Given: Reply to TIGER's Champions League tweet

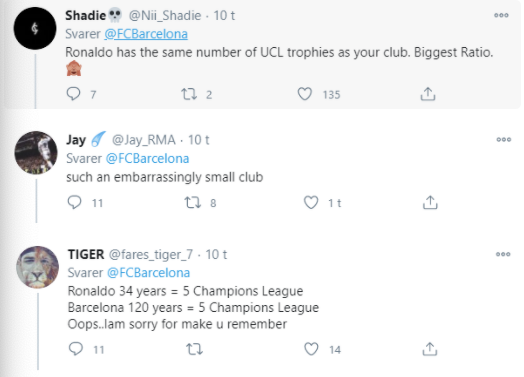Looking at the screenshot, I should coord(76,349).
